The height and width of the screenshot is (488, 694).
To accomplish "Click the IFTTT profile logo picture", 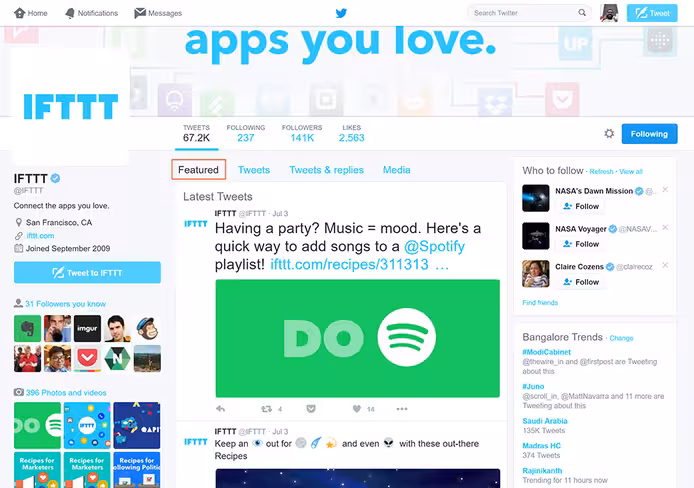I will 71,107.
